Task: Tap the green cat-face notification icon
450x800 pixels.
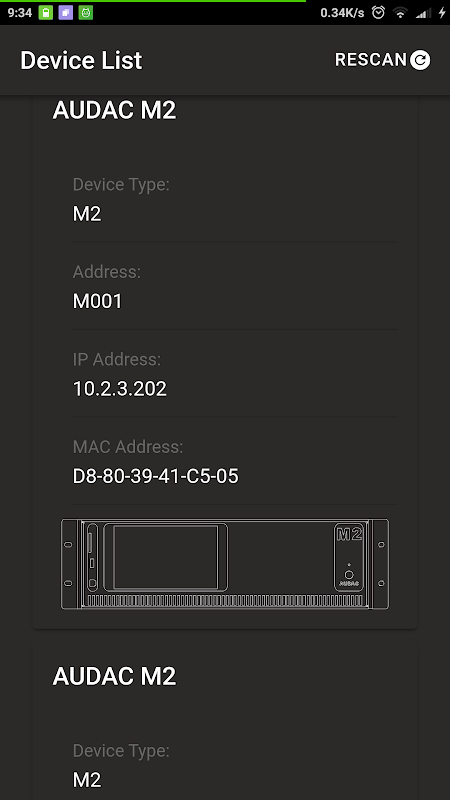Action: [86, 13]
